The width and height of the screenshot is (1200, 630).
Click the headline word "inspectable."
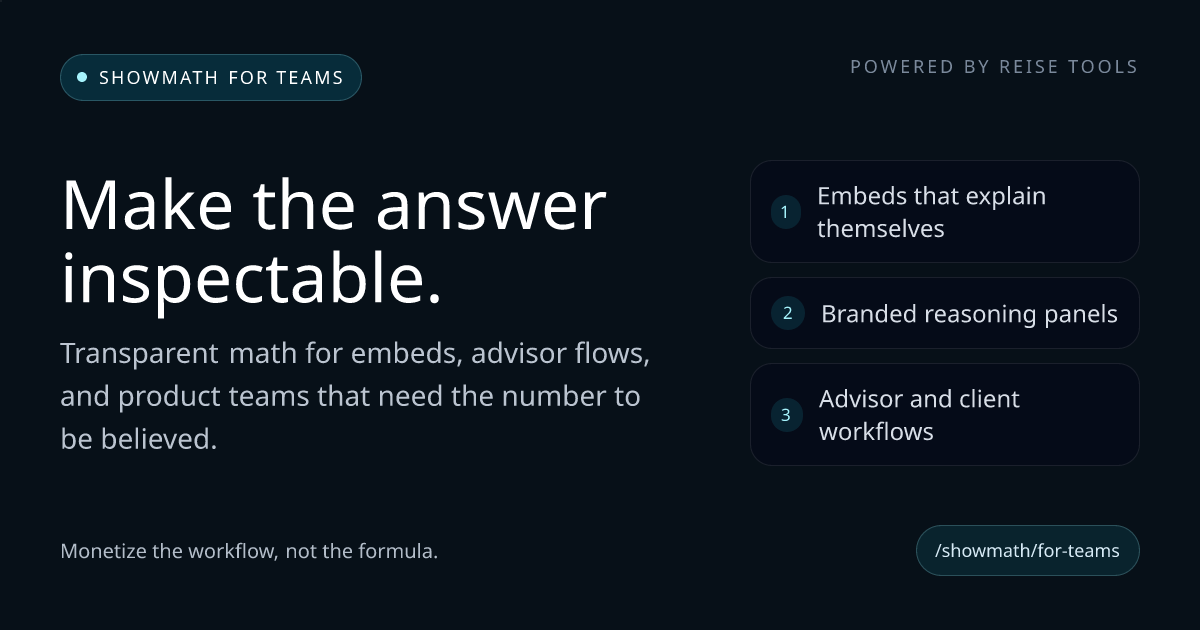251,279
